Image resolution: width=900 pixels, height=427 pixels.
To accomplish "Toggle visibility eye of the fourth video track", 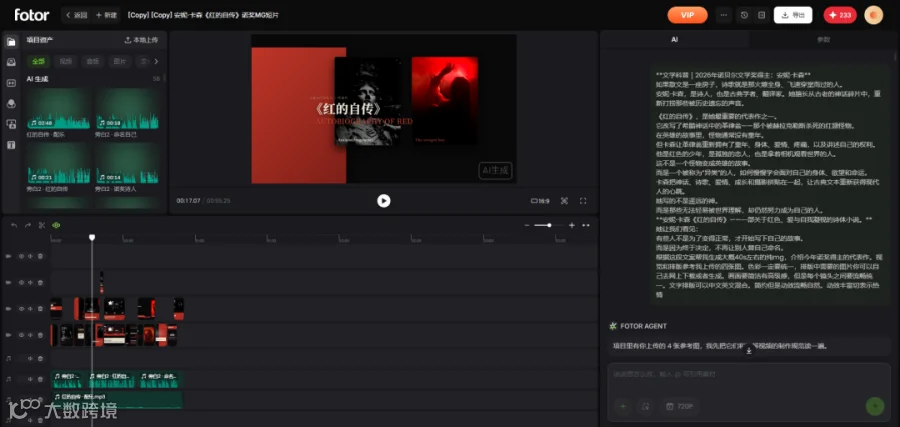I will pos(21,335).
